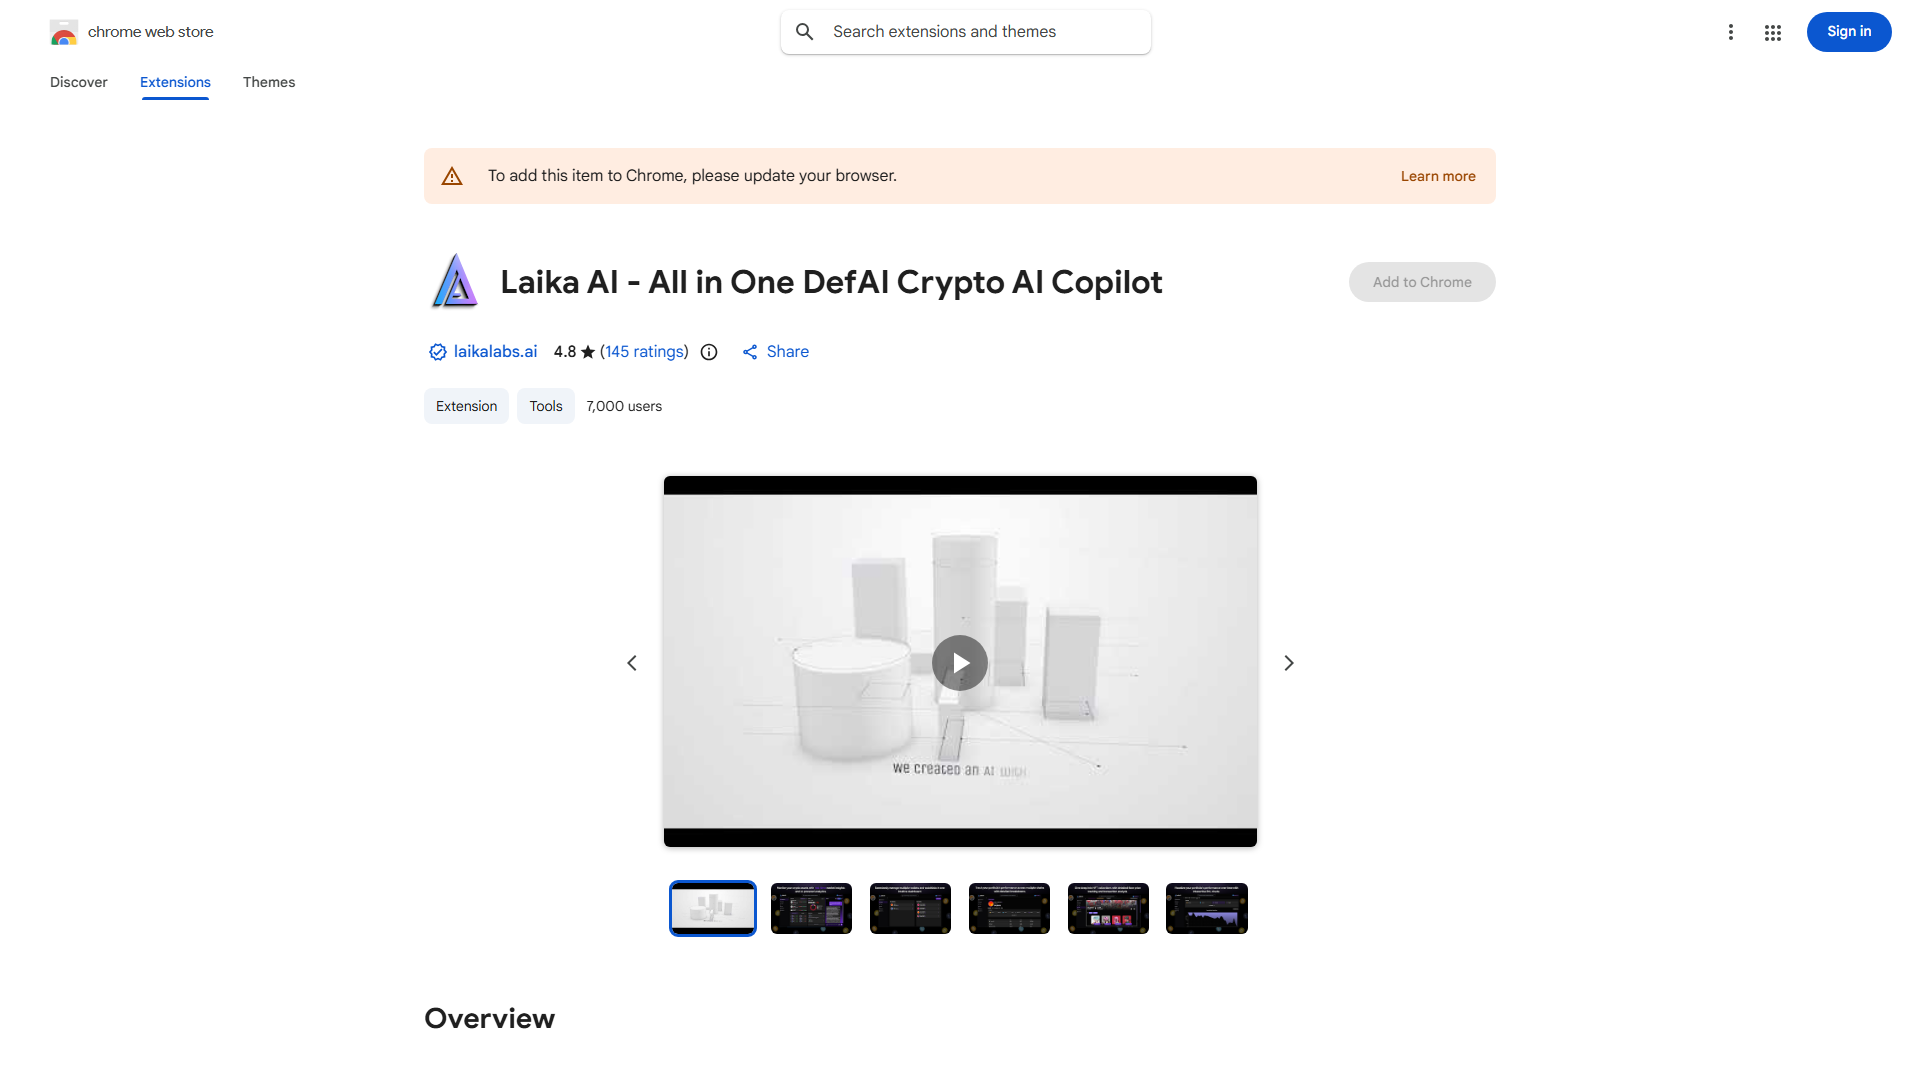This screenshot has width=1920, height=1080.
Task: Open the three-dot more options menu
Action: (1730, 32)
